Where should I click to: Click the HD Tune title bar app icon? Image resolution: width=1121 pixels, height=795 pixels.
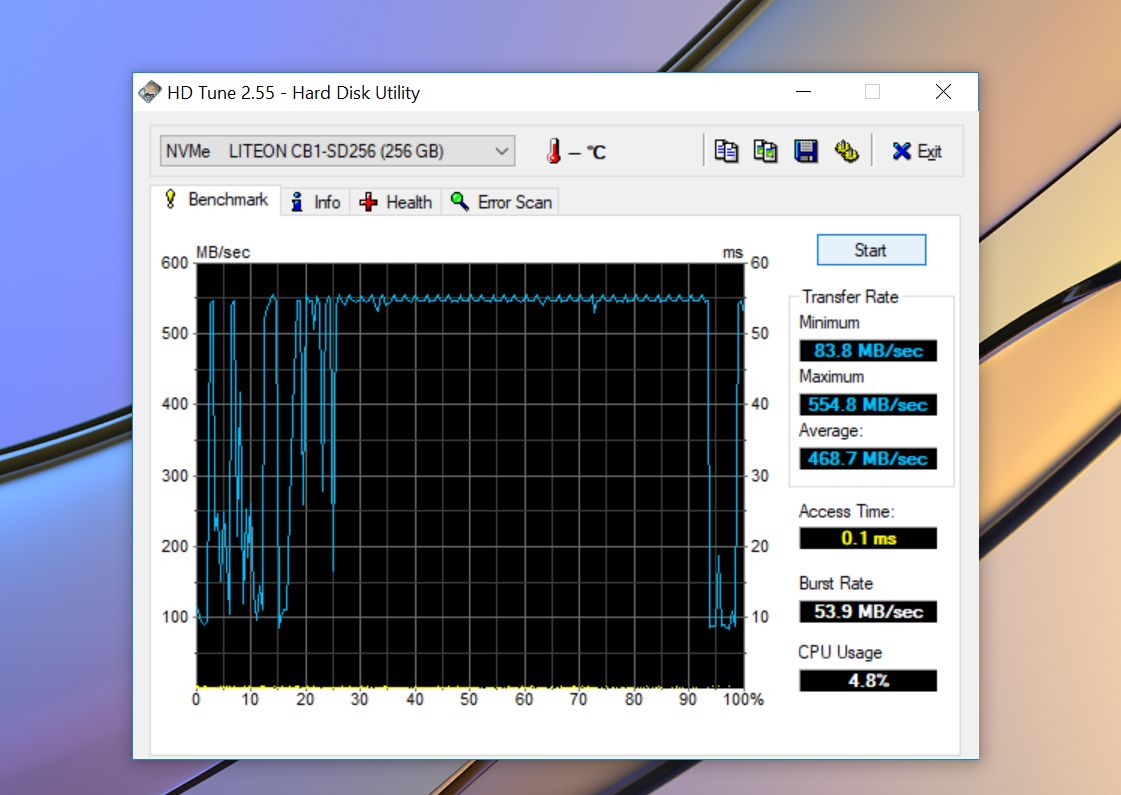coord(149,93)
